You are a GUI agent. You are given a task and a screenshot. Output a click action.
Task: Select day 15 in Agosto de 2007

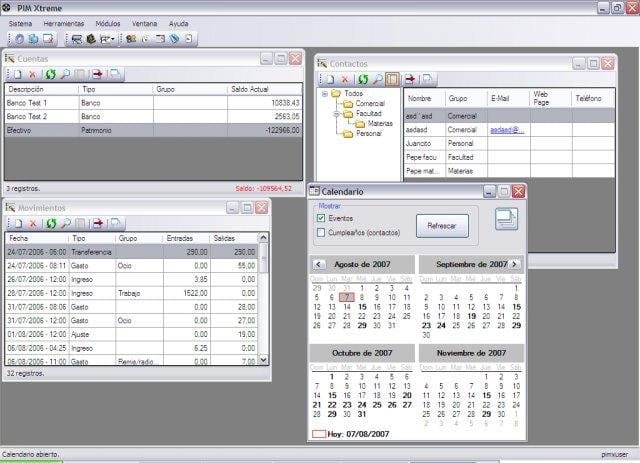point(362,307)
